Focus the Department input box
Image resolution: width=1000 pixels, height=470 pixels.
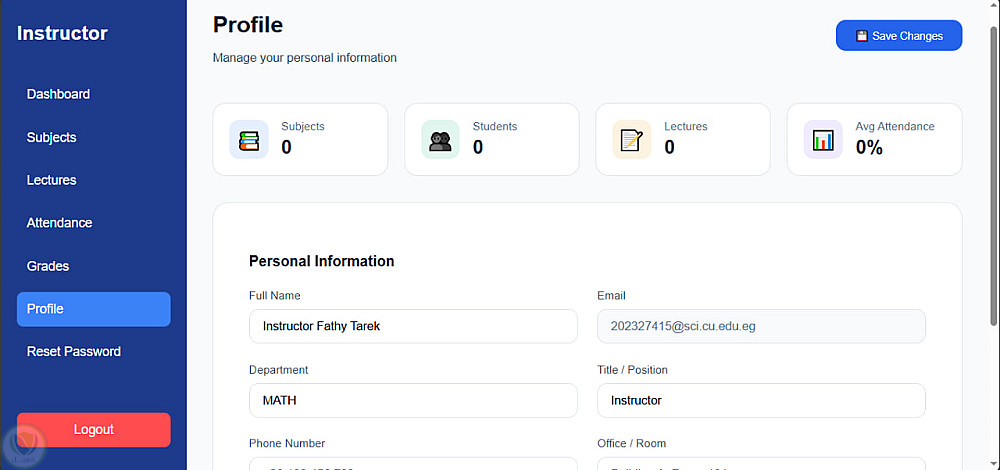(413, 400)
